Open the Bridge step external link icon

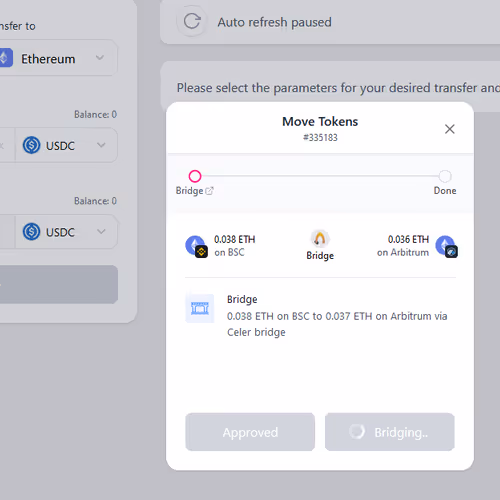pos(209,191)
